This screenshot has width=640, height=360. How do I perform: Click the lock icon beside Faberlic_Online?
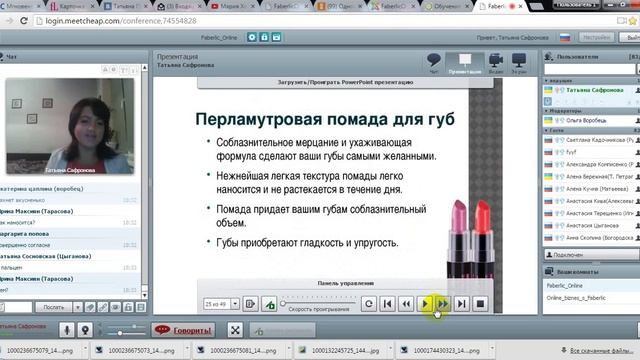coord(264,37)
